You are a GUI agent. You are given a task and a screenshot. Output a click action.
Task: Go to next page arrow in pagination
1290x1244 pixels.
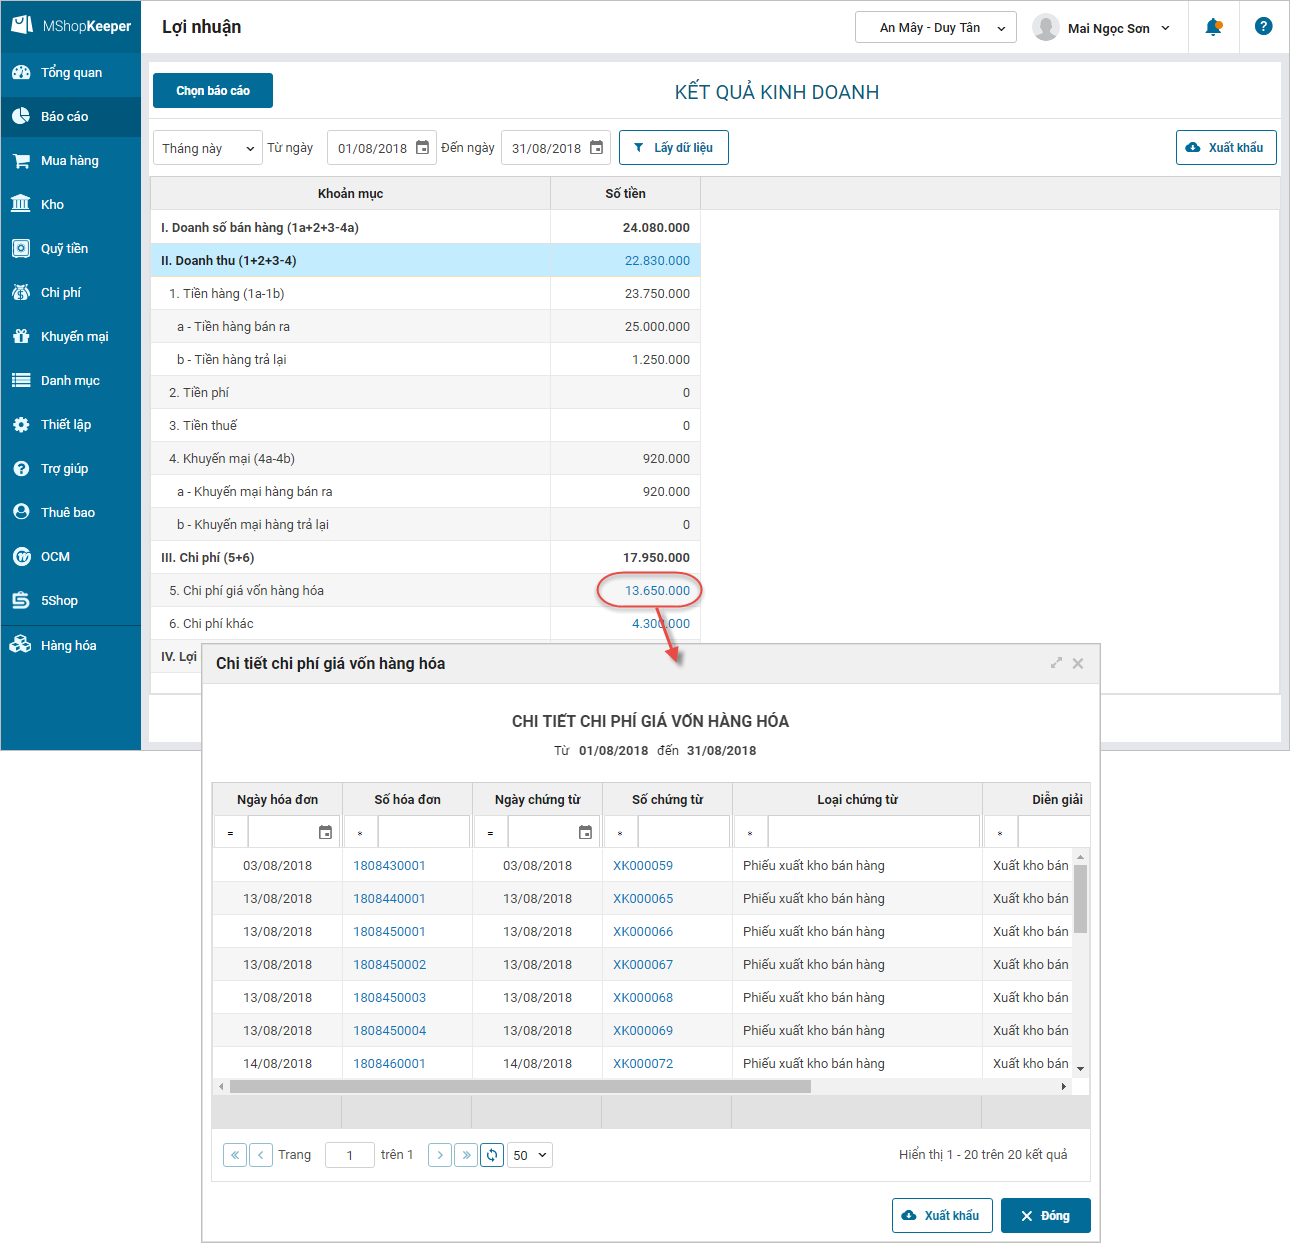[x=440, y=1155]
